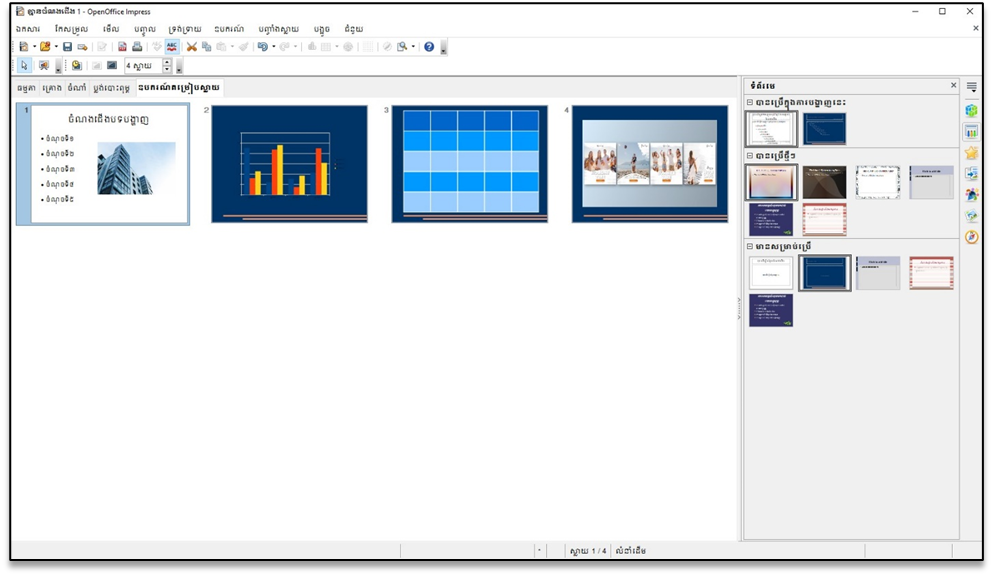
Task: Click the Rehearse Timings icon
Action: 76,66
